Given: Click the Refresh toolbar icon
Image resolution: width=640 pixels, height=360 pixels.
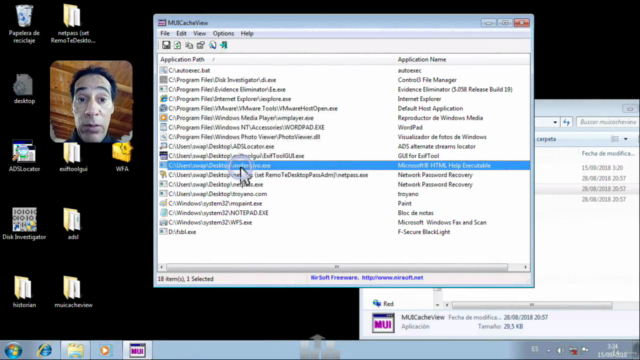Looking at the screenshot, I should tap(178, 45).
